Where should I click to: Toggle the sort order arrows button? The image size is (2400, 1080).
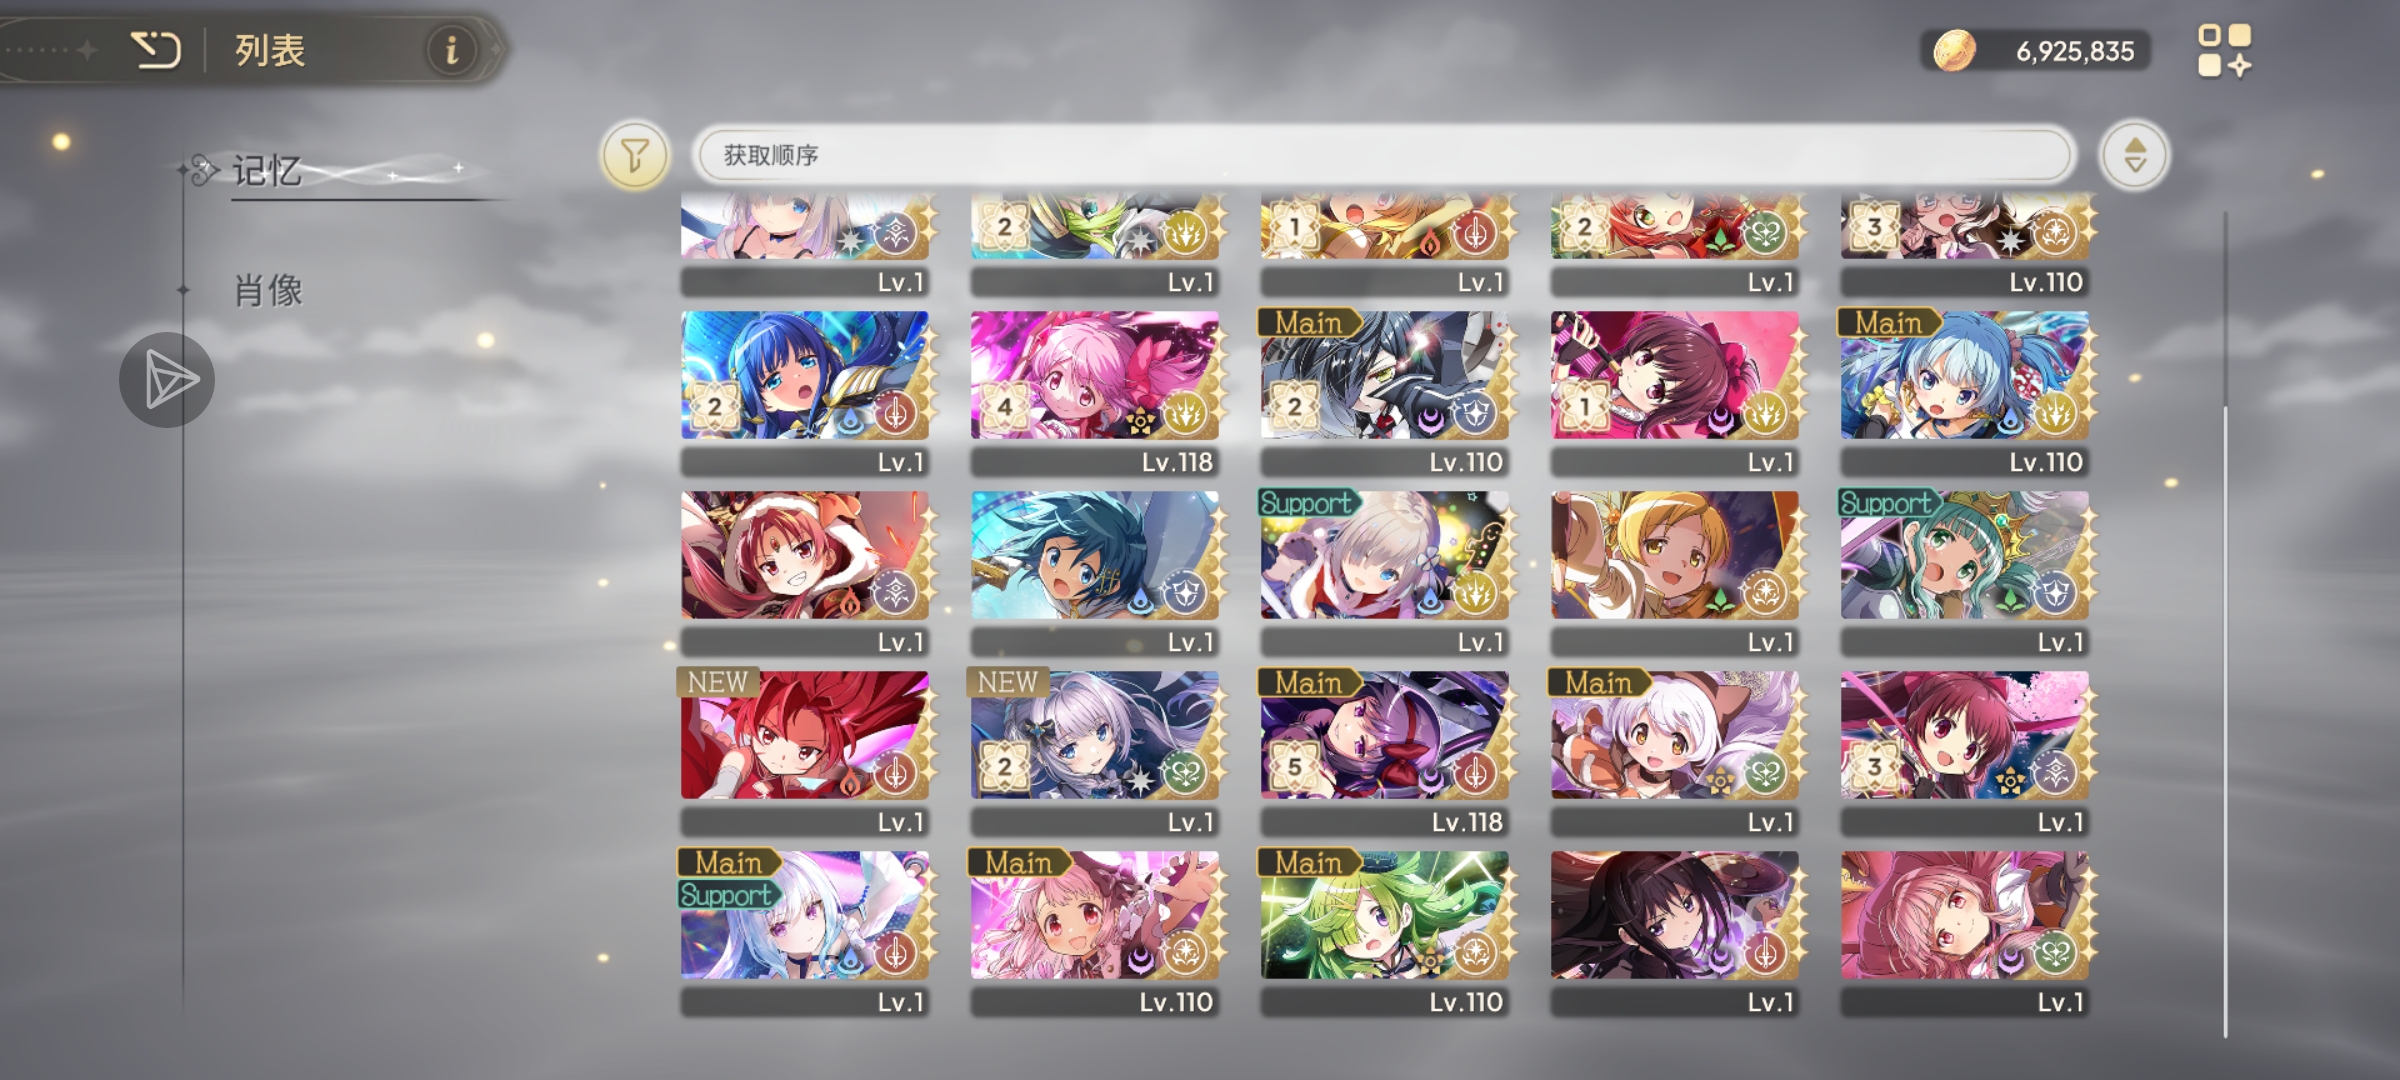coord(2134,155)
